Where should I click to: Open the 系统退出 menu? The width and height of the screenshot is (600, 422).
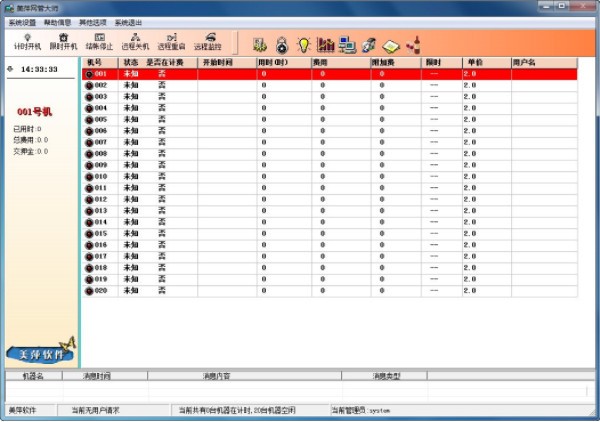[128, 23]
